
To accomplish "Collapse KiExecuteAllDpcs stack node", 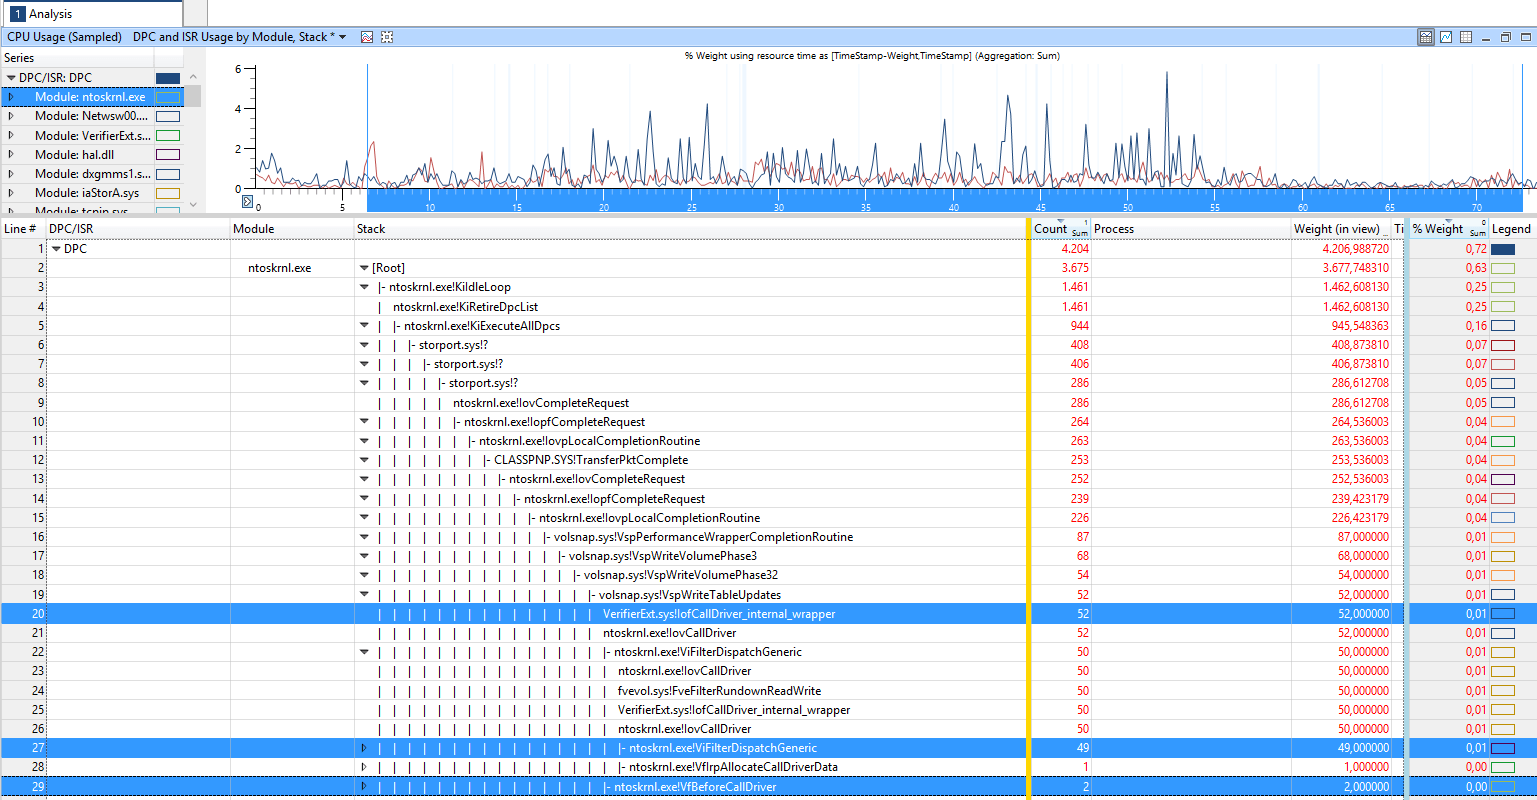I will click(364, 326).
